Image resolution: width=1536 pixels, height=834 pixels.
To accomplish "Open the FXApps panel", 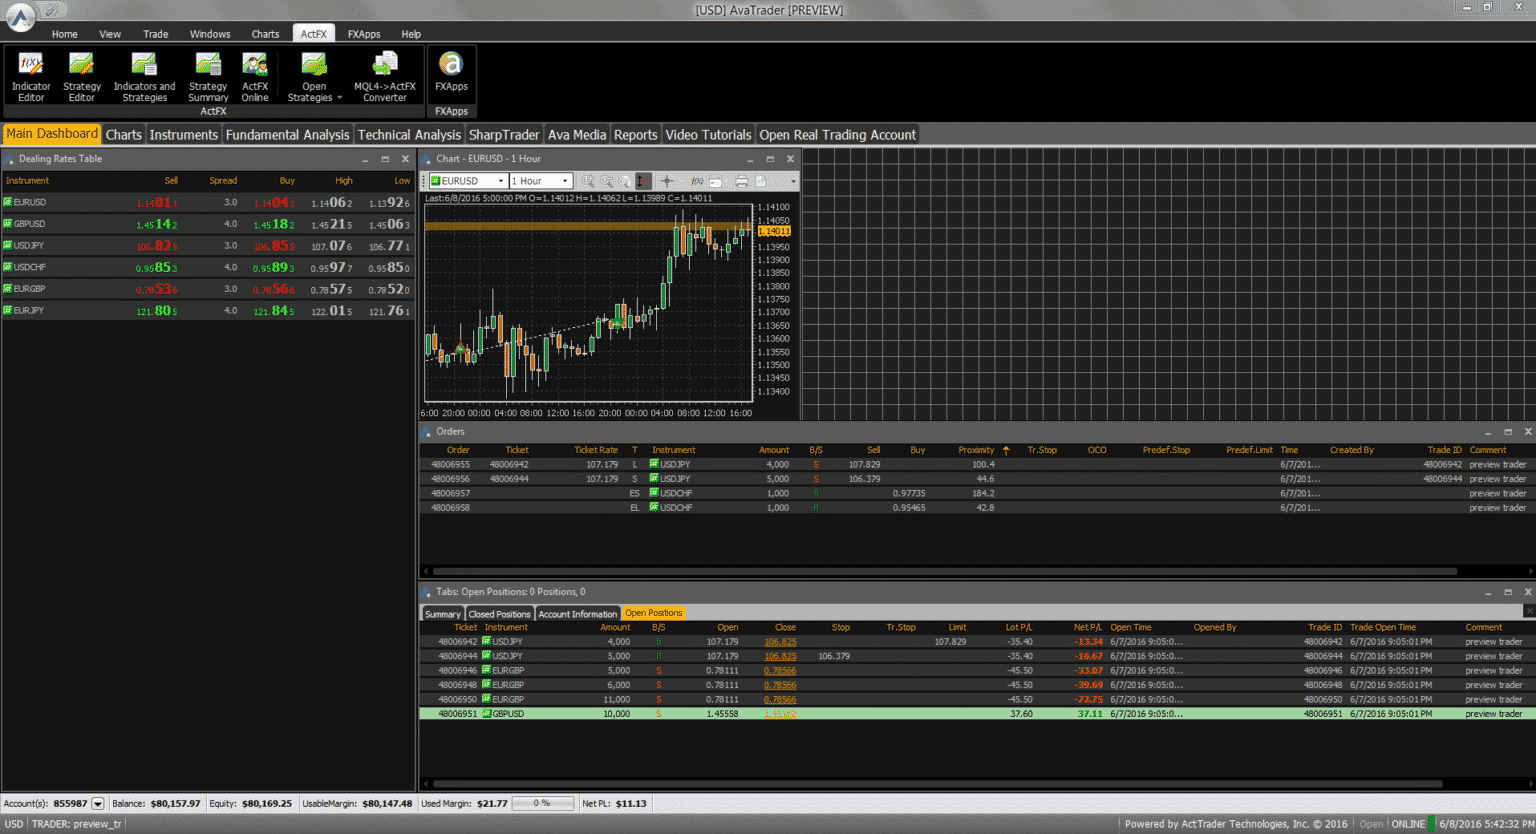I will point(451,75).
